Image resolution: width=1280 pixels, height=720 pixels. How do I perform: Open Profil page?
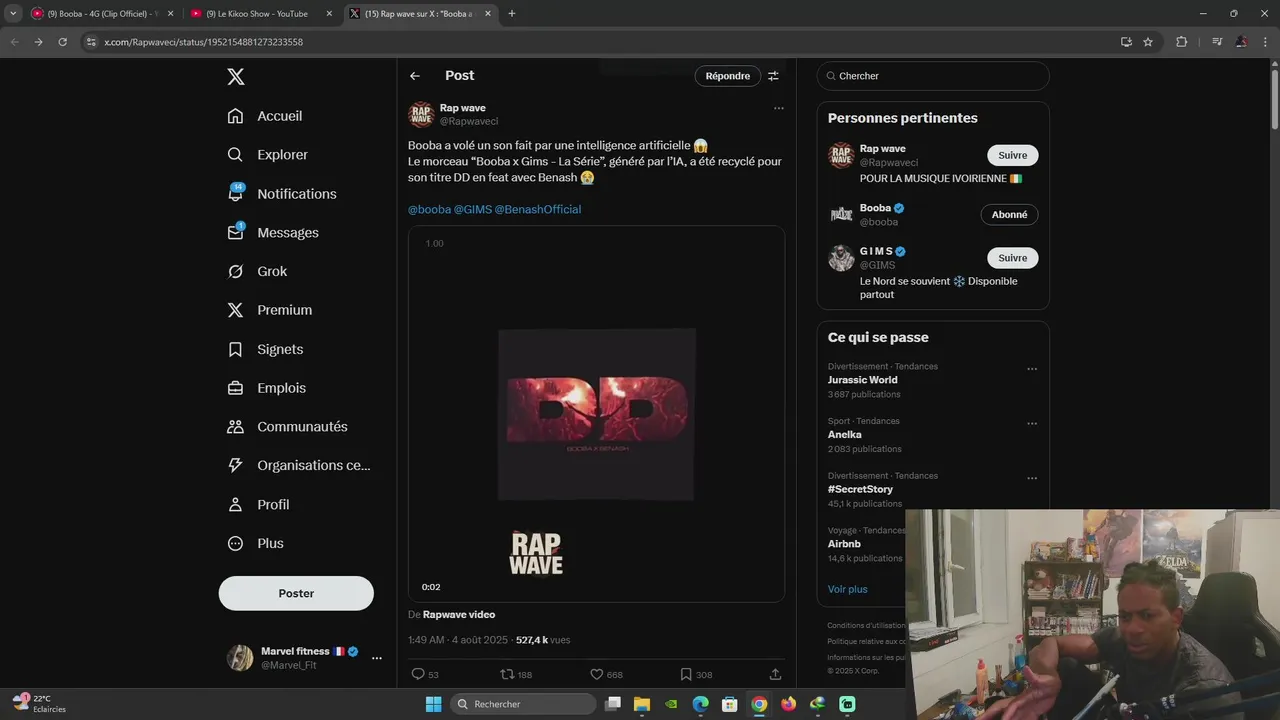click(258, 505)
